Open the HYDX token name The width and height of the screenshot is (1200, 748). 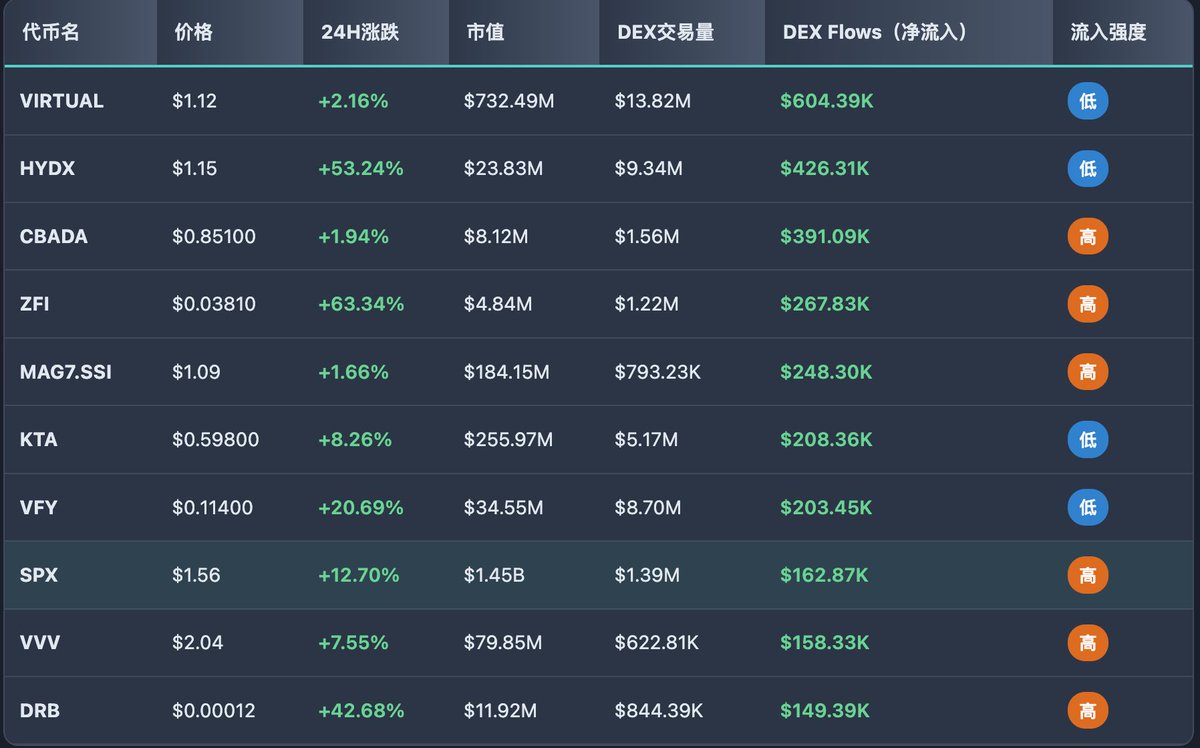click(47, 169)
